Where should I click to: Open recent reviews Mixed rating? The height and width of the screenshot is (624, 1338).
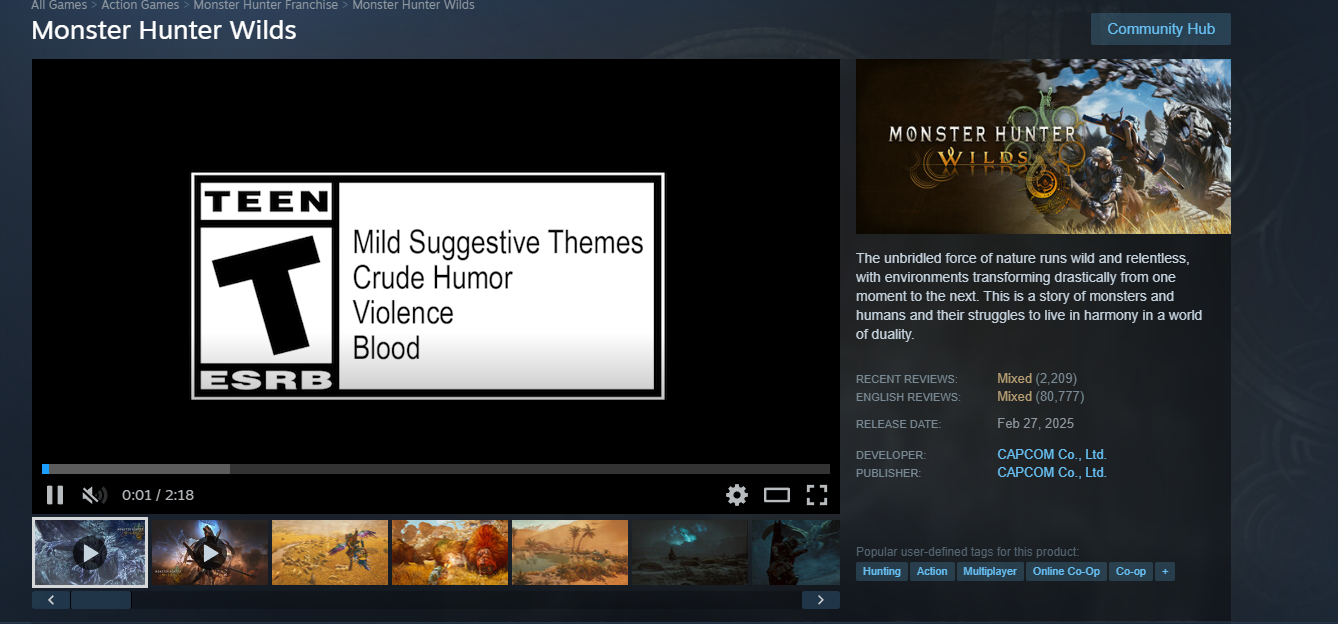(1014, 378)
